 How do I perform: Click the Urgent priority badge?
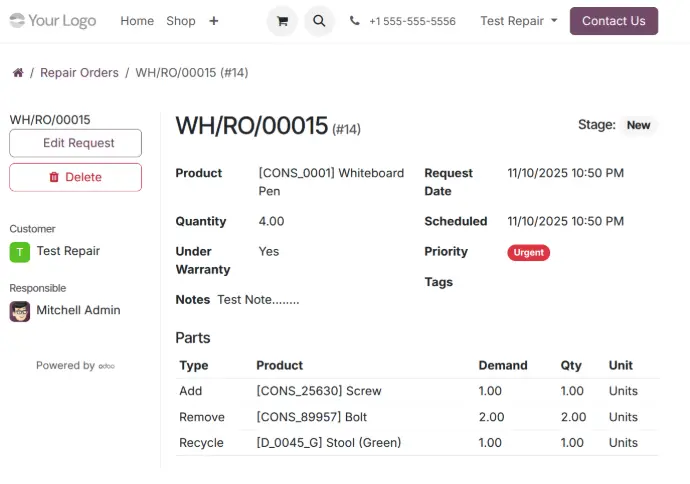[528, 253]
